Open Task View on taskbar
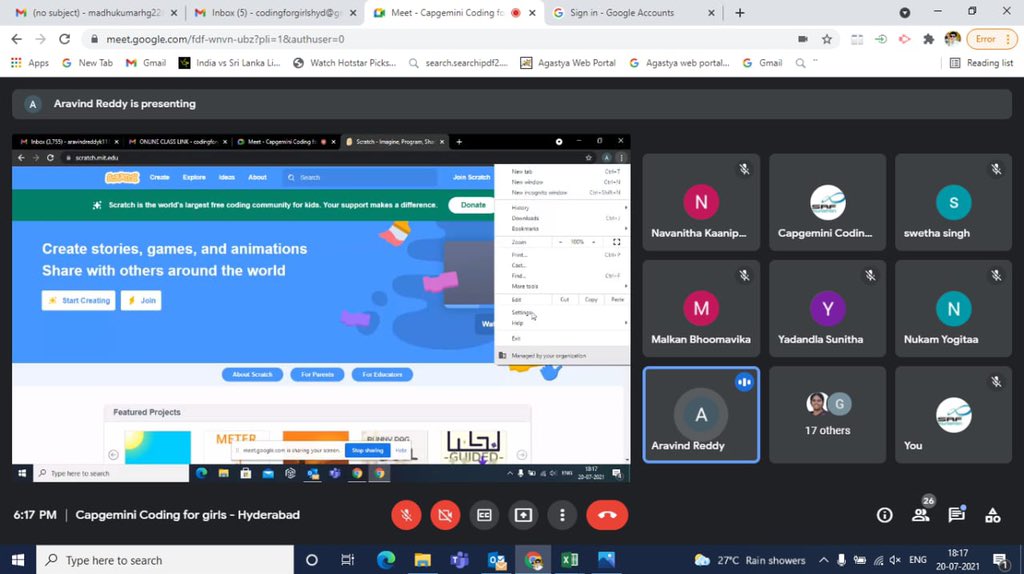This screenshot has width=1024, height=574. click(x=347, y=560)
